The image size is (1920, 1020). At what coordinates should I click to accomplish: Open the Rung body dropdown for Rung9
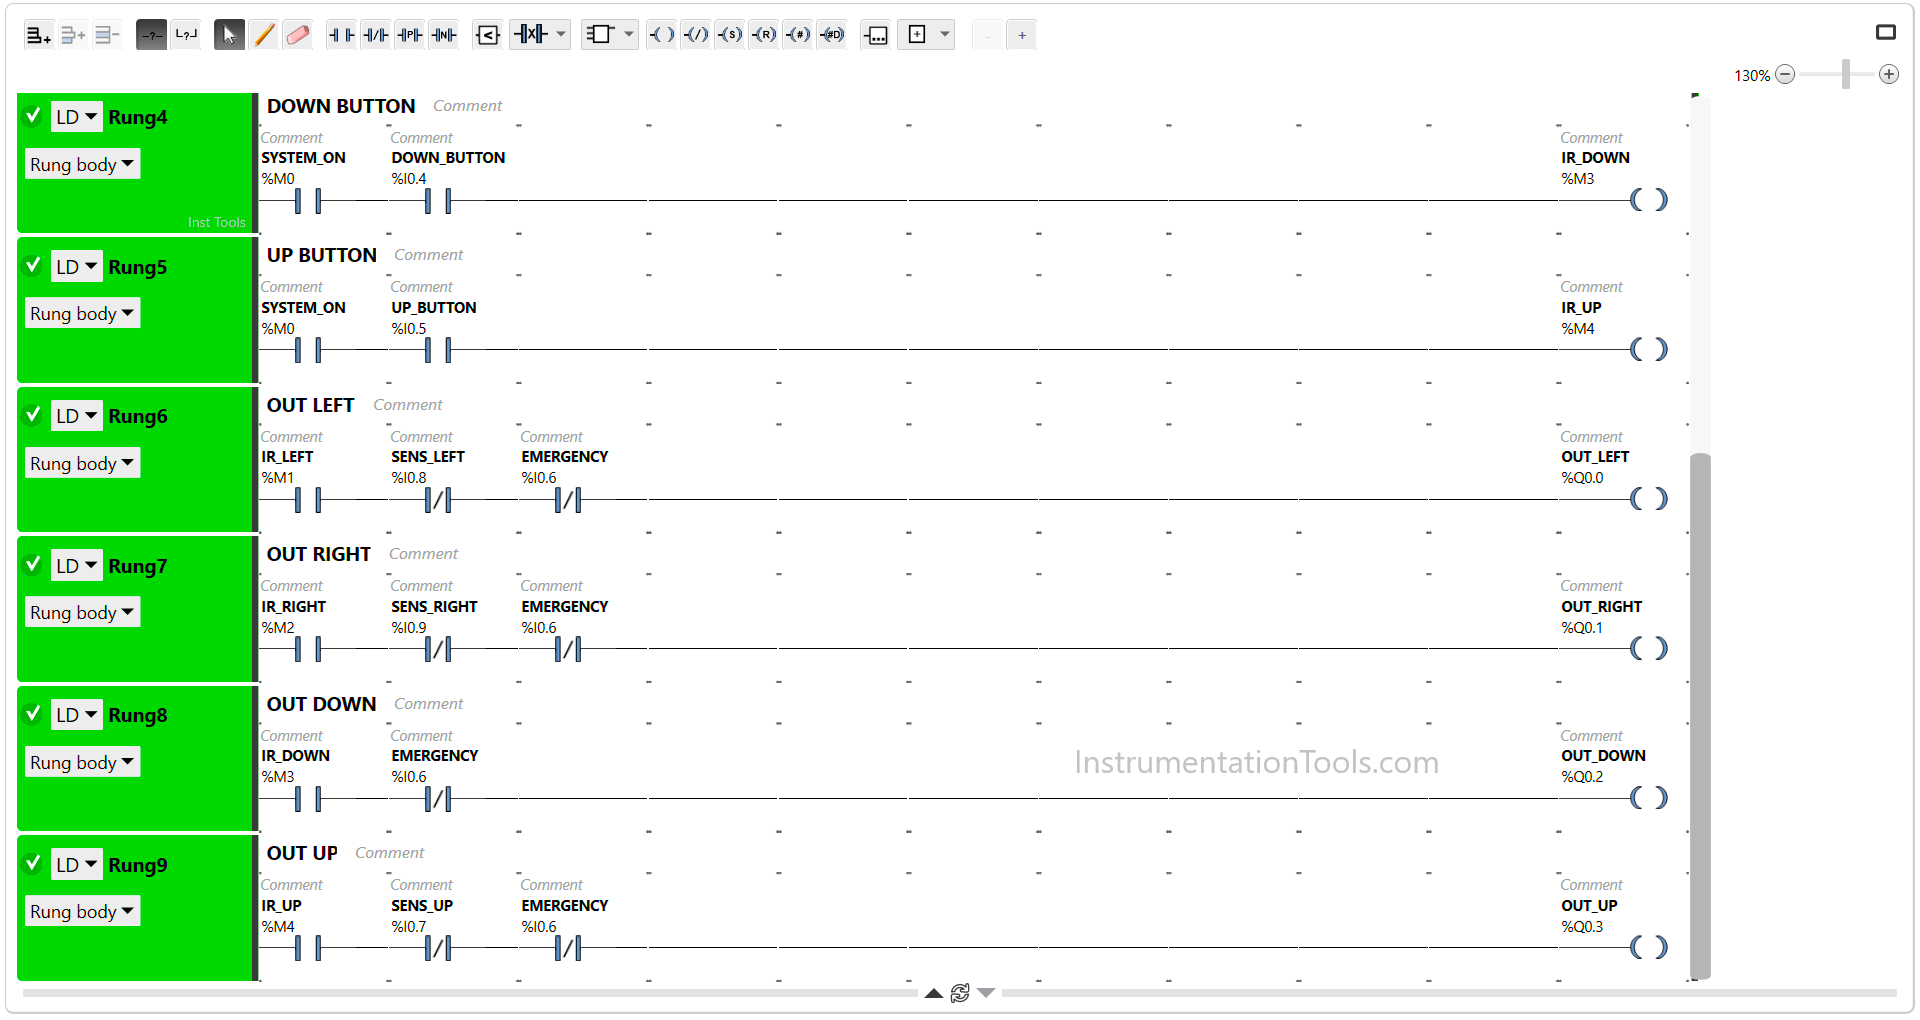tap(83, 911)
